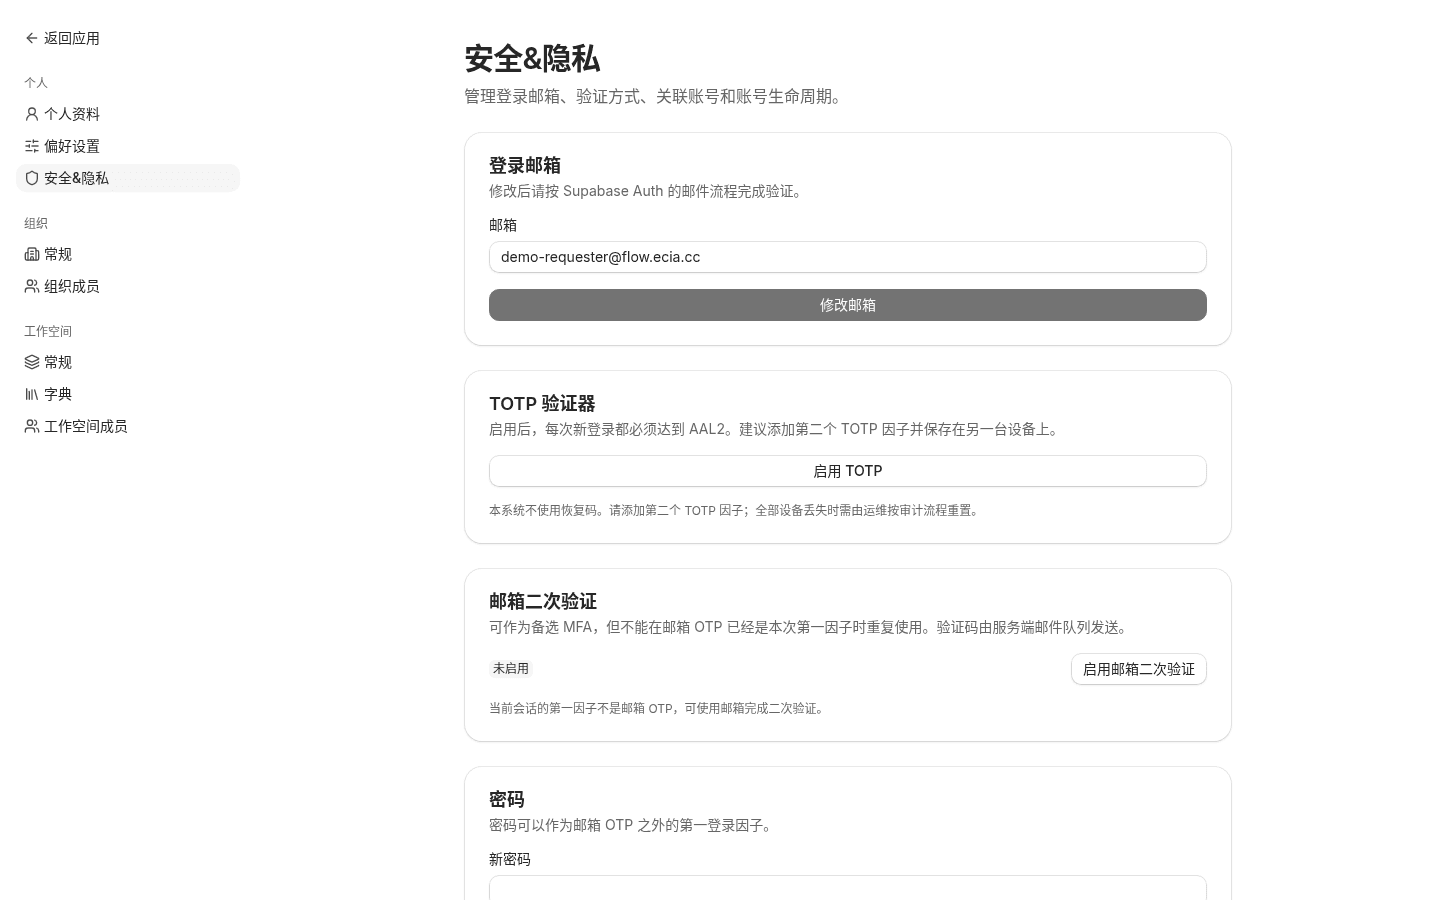Click the 密码 card heading

507,799
